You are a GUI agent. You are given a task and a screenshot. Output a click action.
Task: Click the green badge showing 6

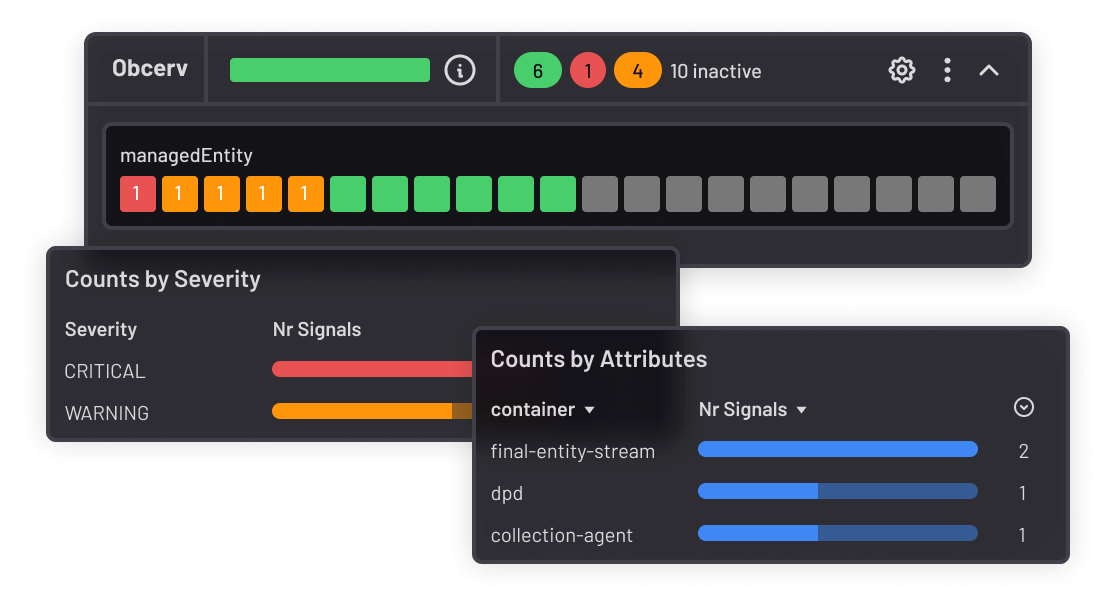pyautogui.click(x=537, y=71)
